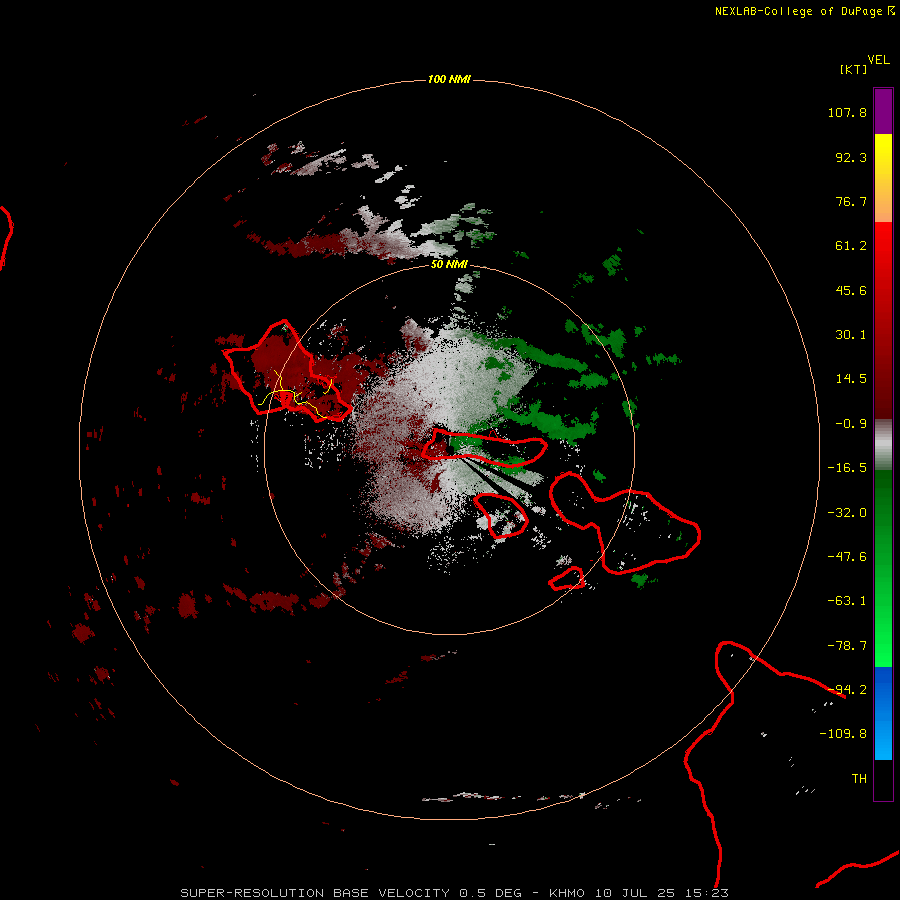The height and width of the screenshot is (900, 900).
Task: Click the 100 NMI range ring label
Action: pyautogui.click(x=449, y=79)
